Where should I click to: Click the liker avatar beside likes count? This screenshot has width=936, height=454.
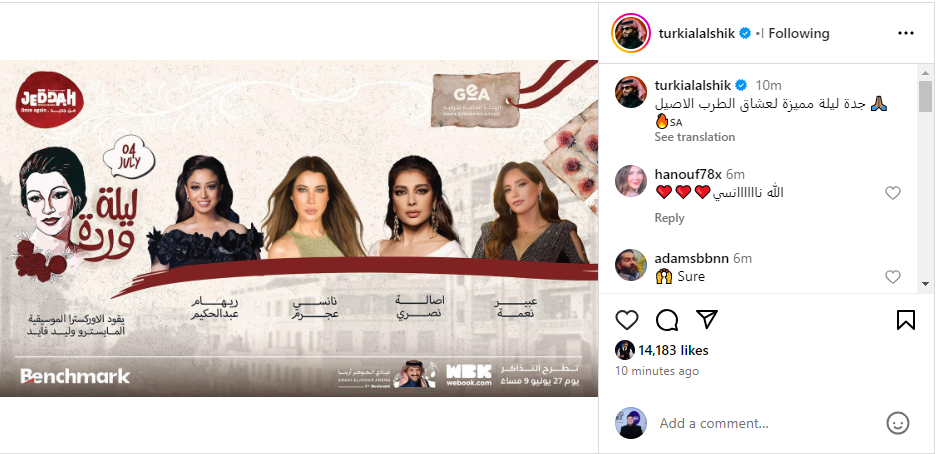625,350
